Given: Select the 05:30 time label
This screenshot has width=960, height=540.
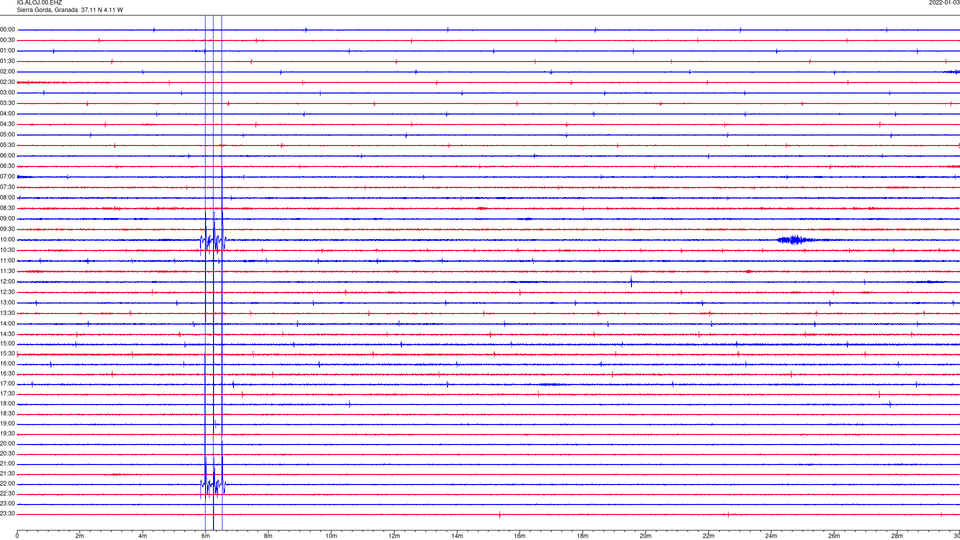Looking at the screenshot, I should click(8, 145).
